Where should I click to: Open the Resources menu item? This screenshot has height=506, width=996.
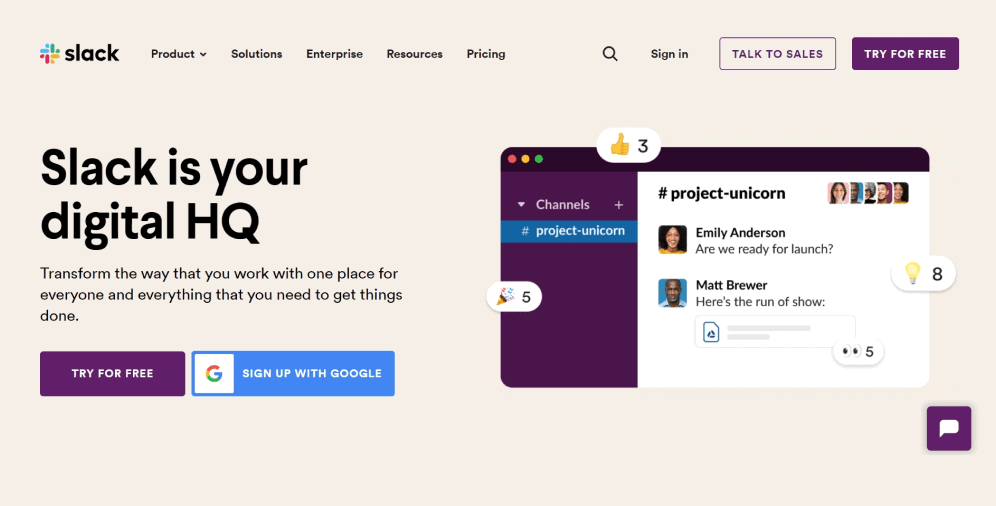[x=414, y=54]
